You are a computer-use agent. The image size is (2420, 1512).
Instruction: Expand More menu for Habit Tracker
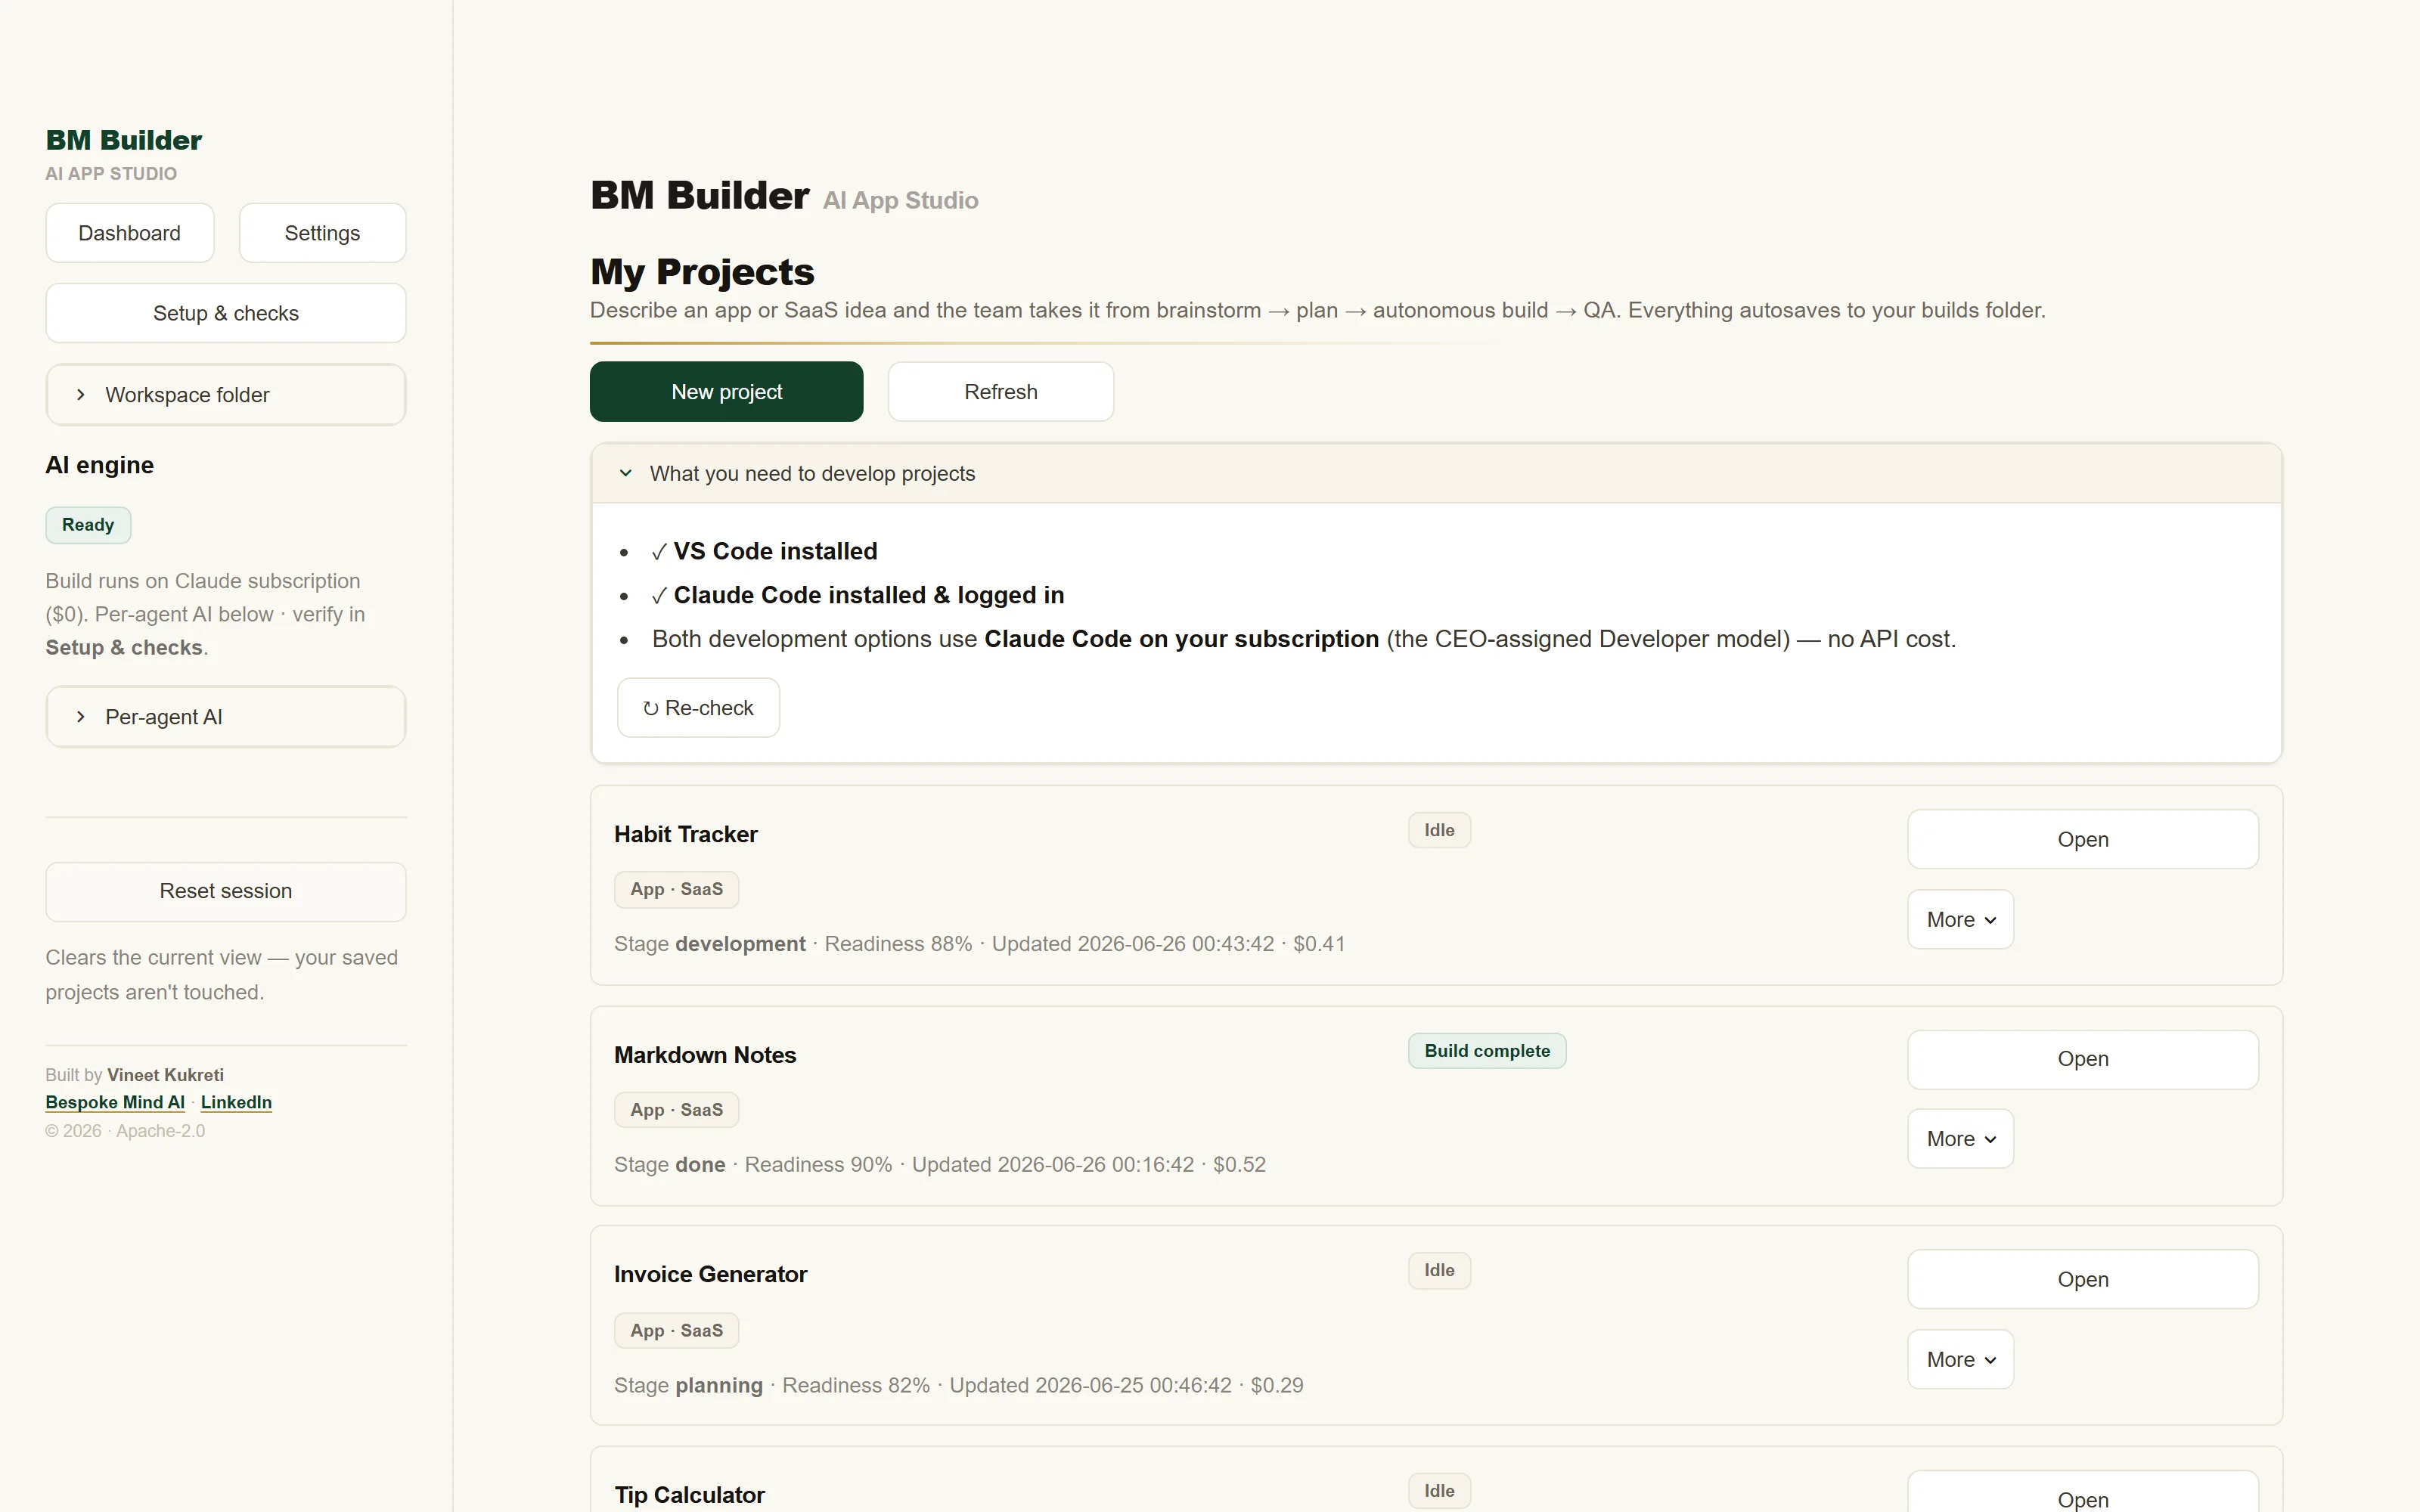(x=1961, y=920)
